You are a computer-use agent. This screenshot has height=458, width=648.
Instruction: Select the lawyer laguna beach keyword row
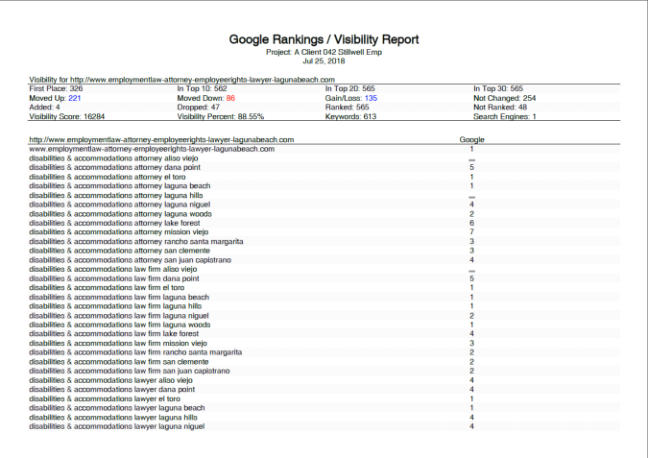[117, 407]
